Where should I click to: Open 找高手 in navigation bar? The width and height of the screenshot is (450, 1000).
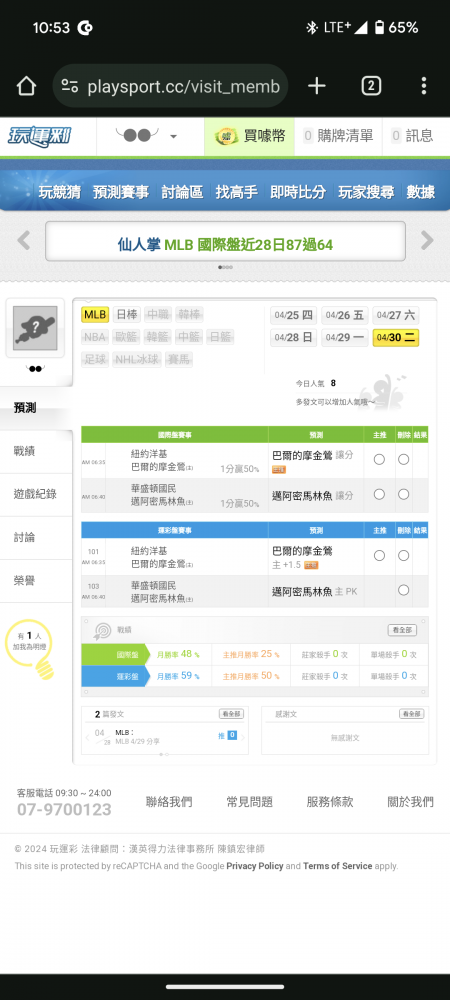[x=236, y=192]
